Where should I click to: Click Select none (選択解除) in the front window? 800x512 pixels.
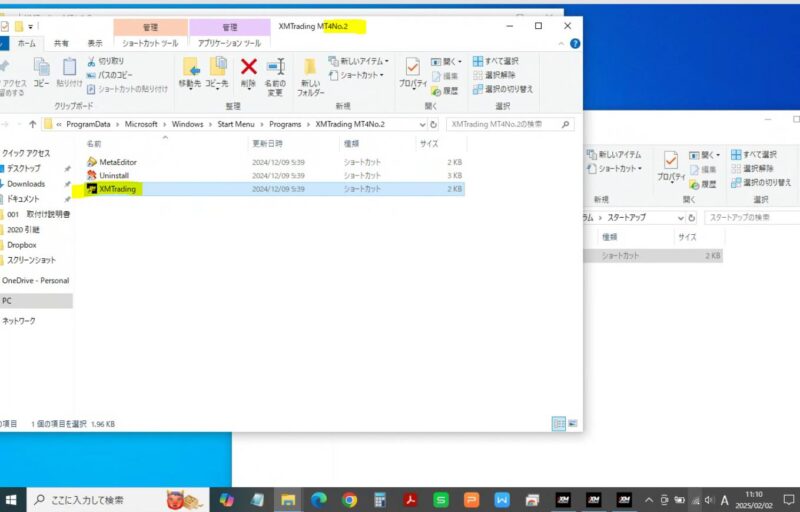click(494, 75)
